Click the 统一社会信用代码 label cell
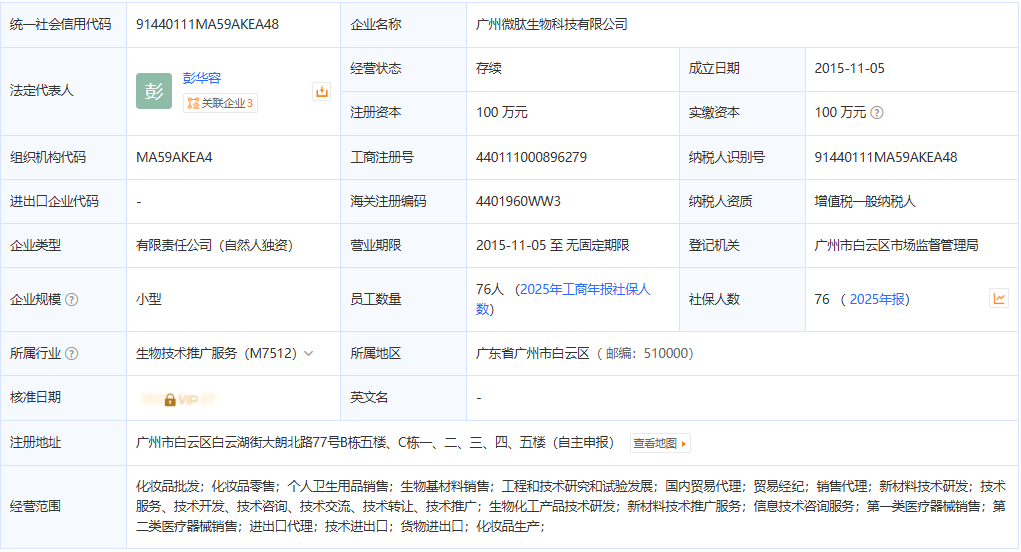Image resolution: width=1021 pixels, height=552 pixels. coord(63,25)
